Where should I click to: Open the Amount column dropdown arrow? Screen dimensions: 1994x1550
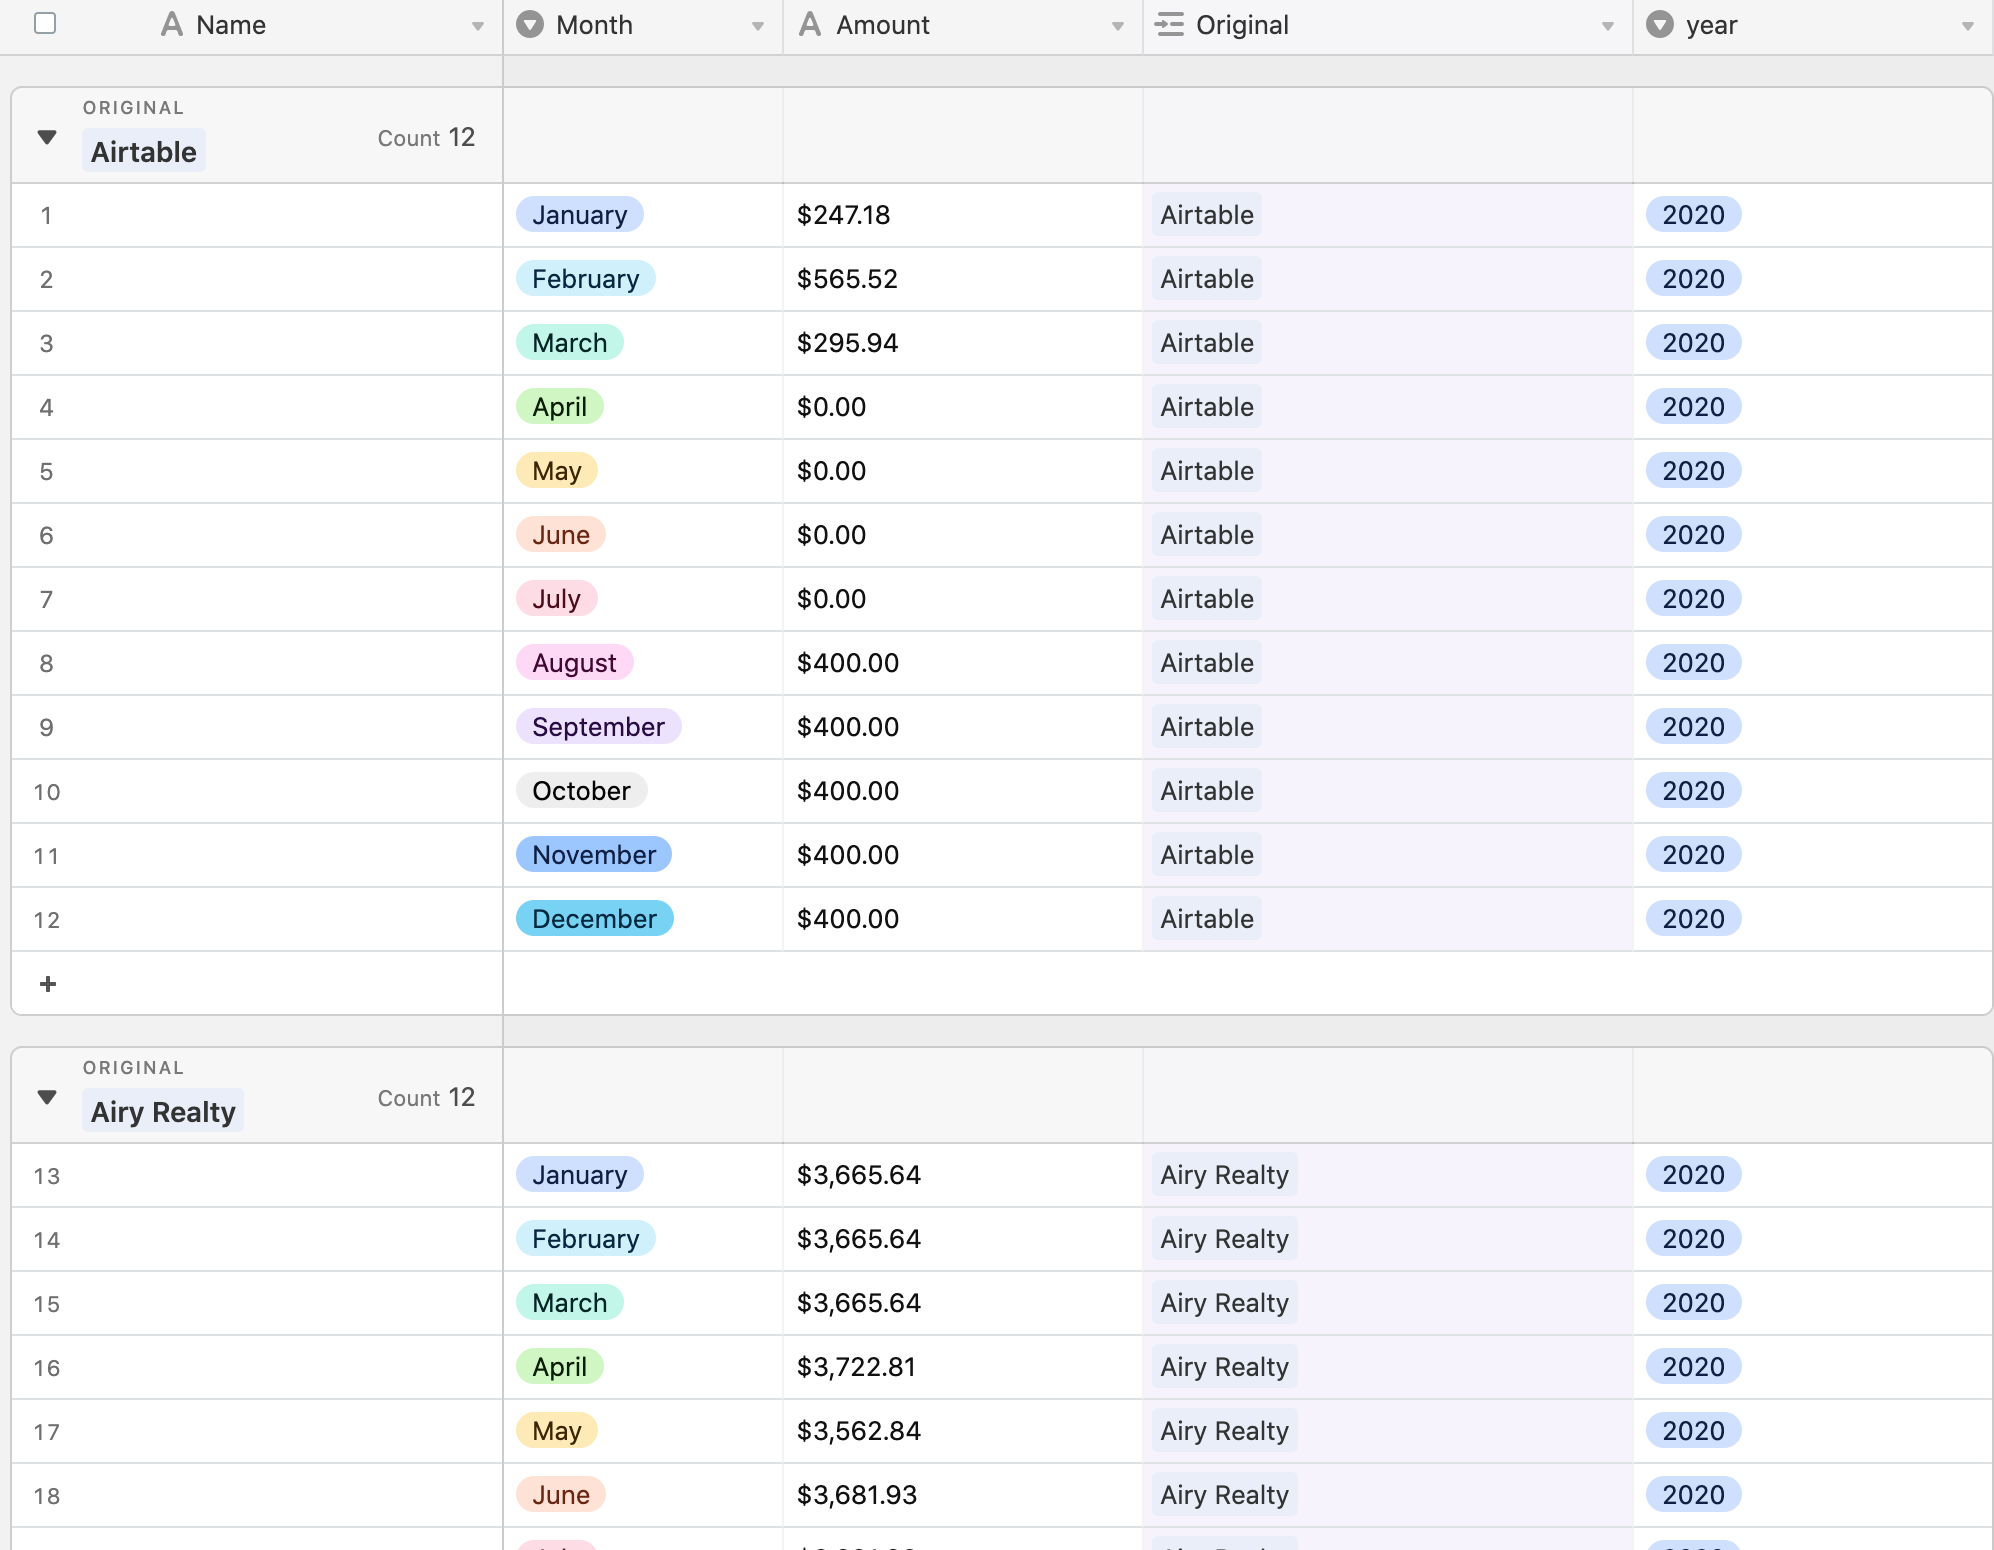pos(1118,26)
